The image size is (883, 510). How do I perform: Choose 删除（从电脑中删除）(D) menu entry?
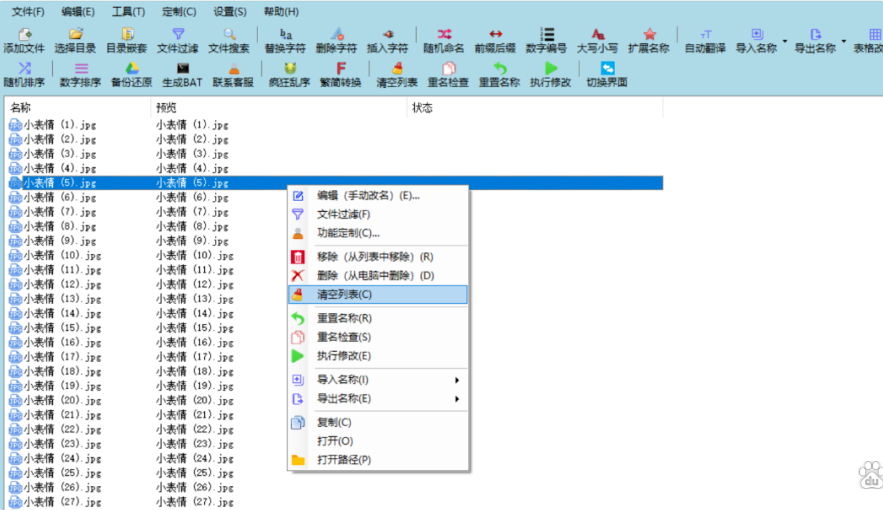[378, 275]
